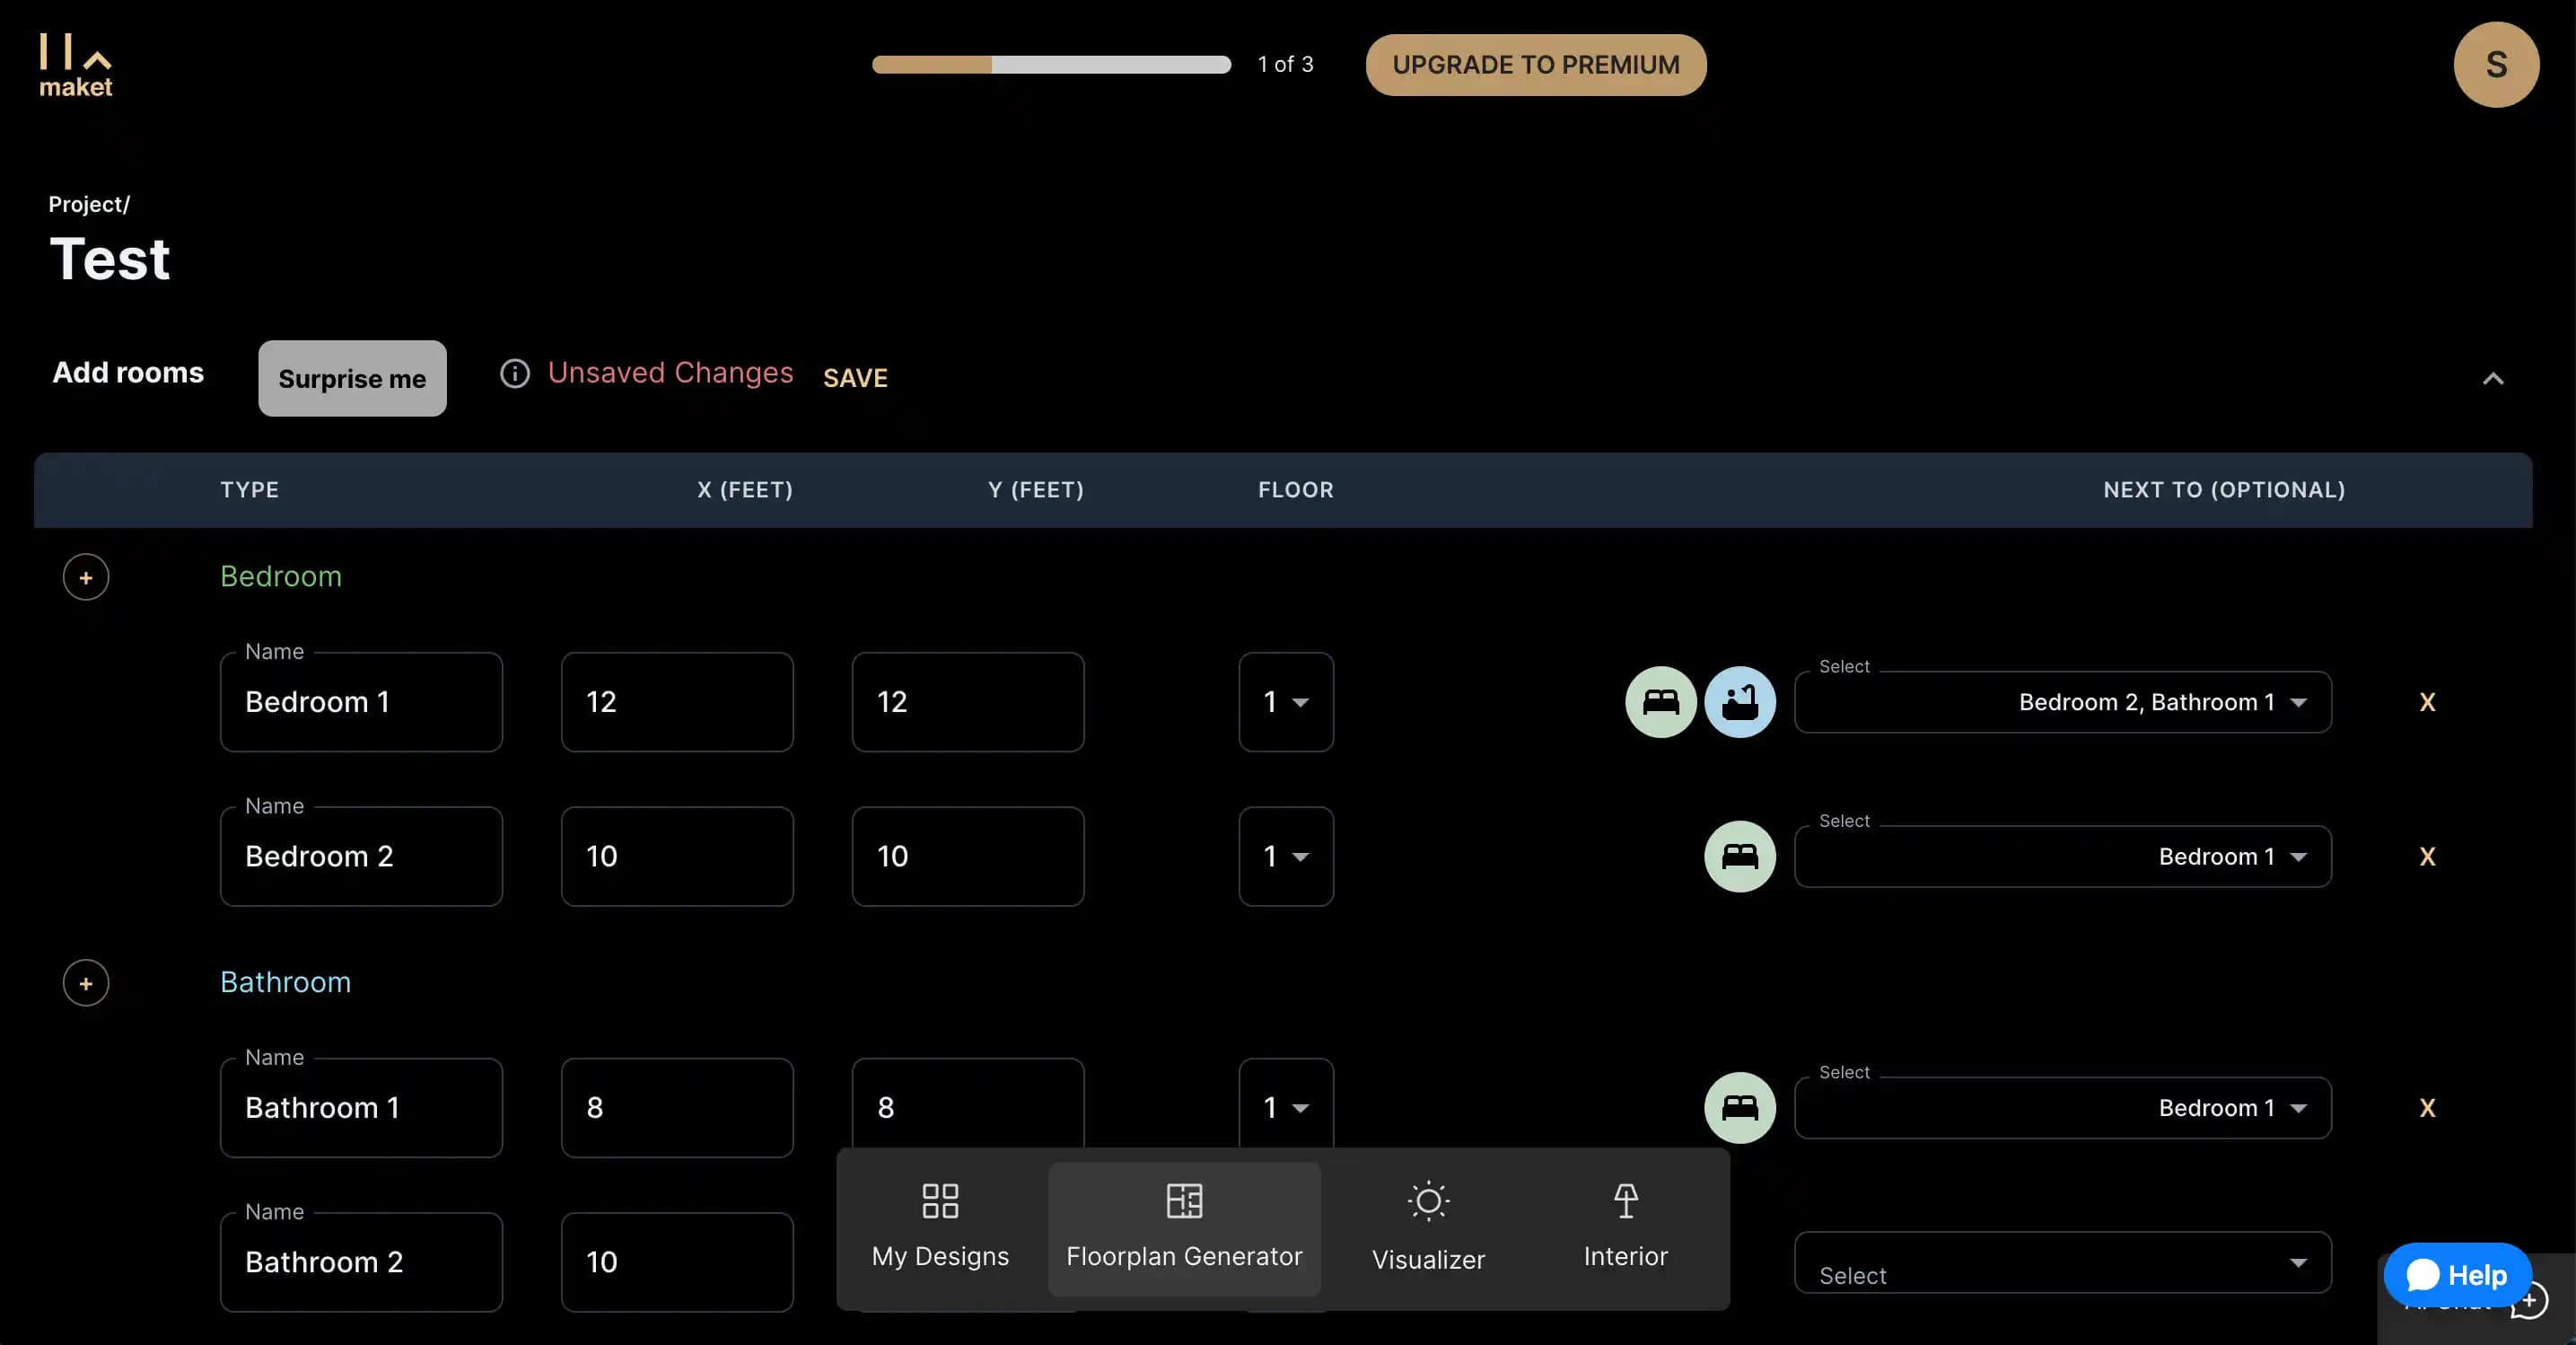Screen dimensions: 2576x1345
Task: Click Upgrade to Premium button
Action: [x=1535, y=65]
